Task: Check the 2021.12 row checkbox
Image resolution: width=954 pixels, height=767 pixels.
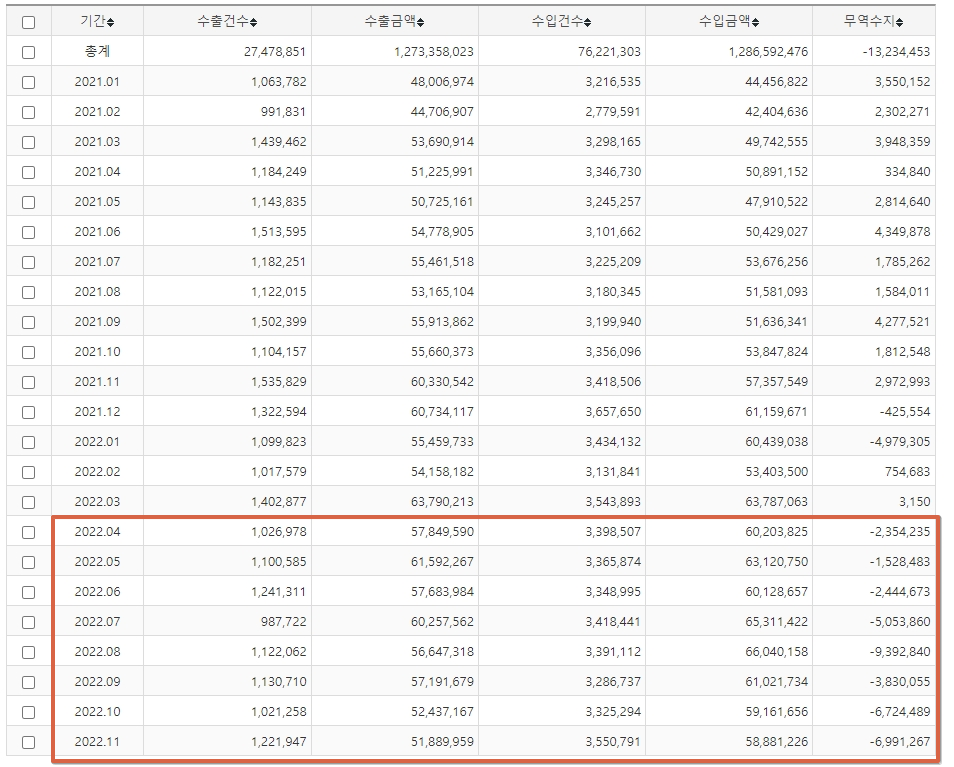Action: 29,412
